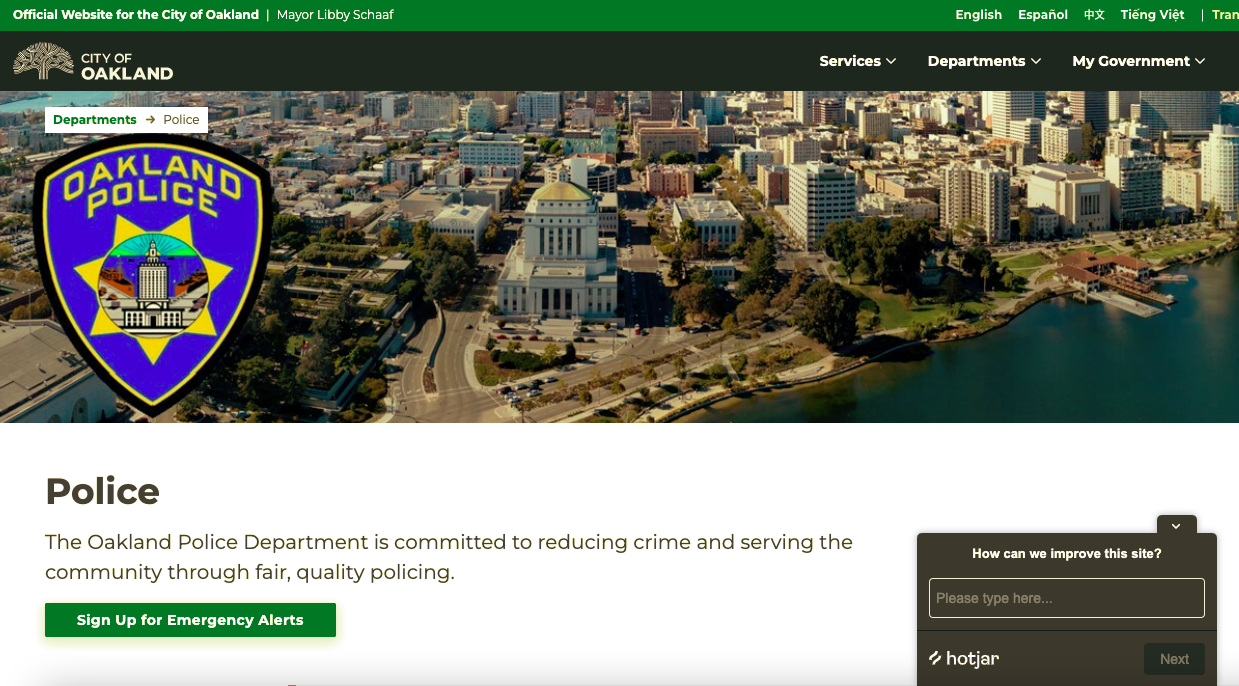The height and width of the screenshot is (686, 1239).
Task: Expand the Departments navigation menu
Action: point(984,61)
